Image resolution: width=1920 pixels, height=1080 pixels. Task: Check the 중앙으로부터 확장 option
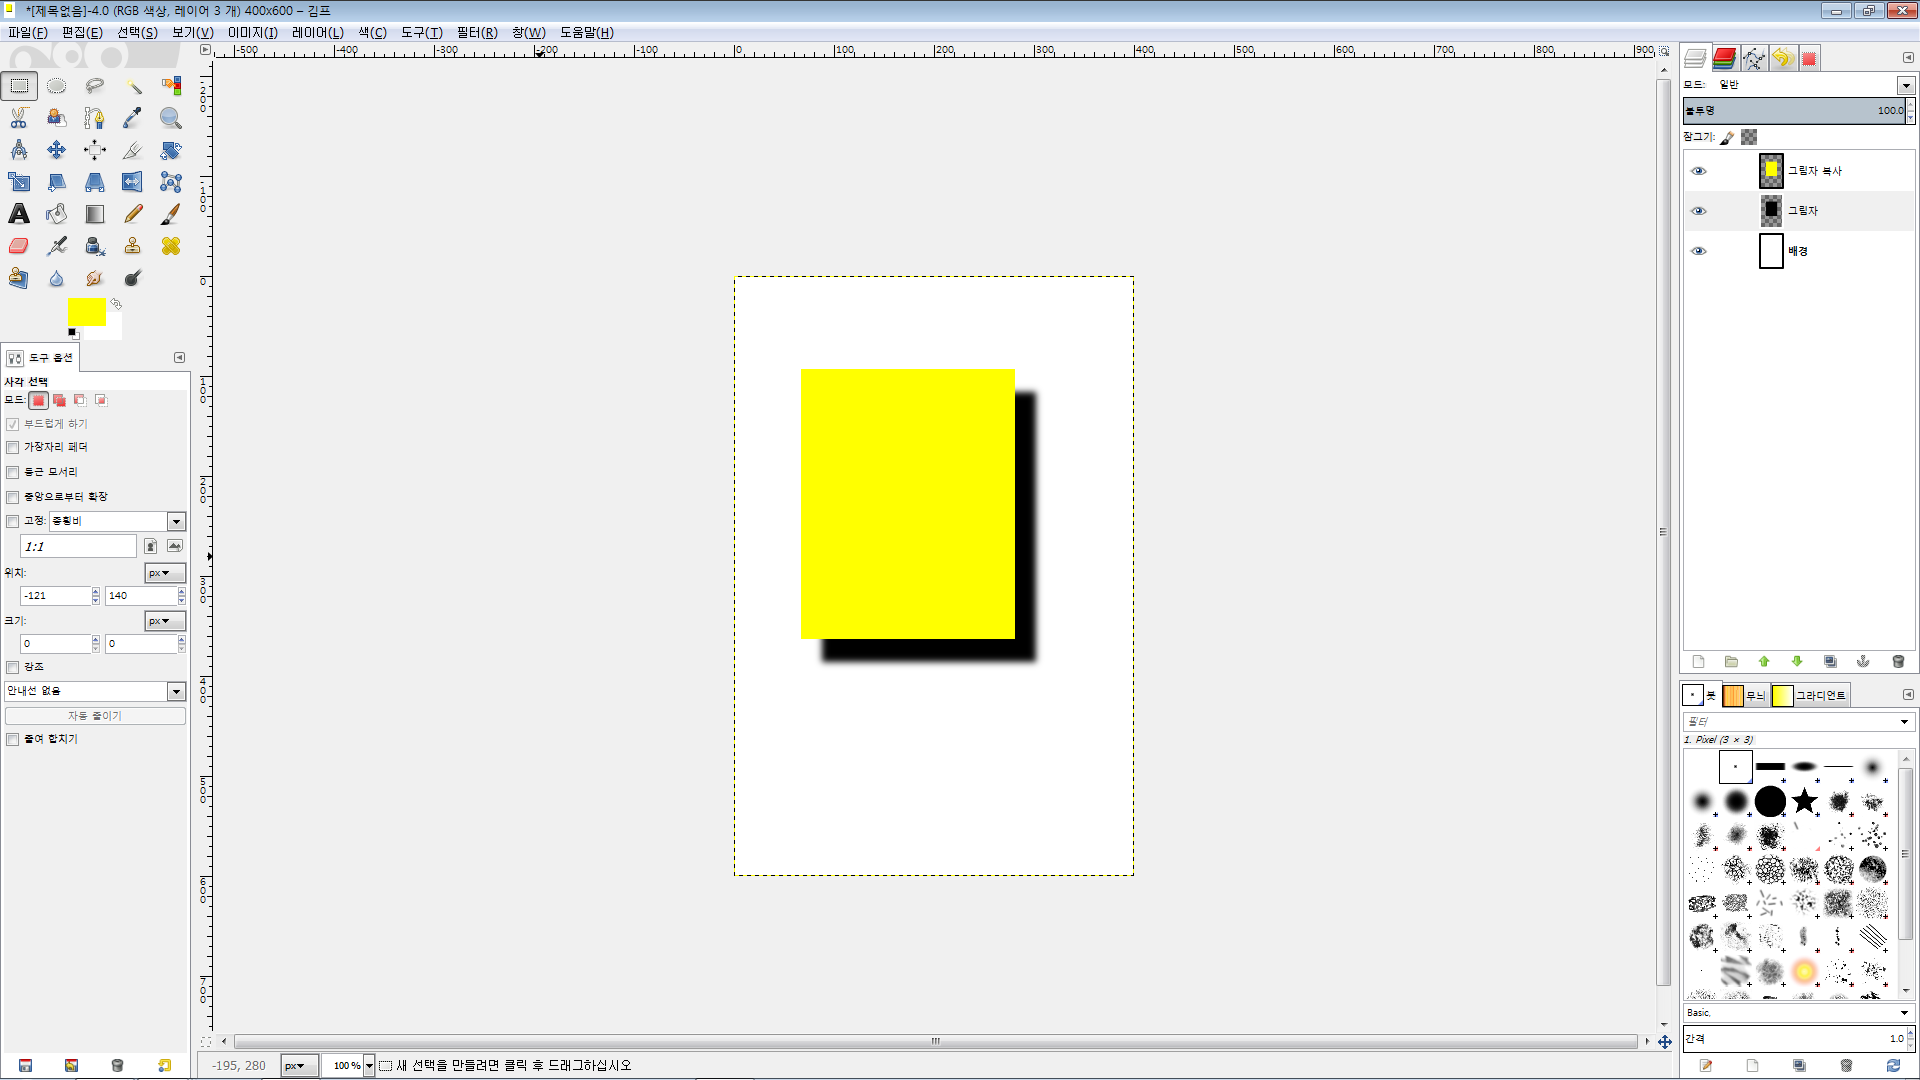click(13, 497)
